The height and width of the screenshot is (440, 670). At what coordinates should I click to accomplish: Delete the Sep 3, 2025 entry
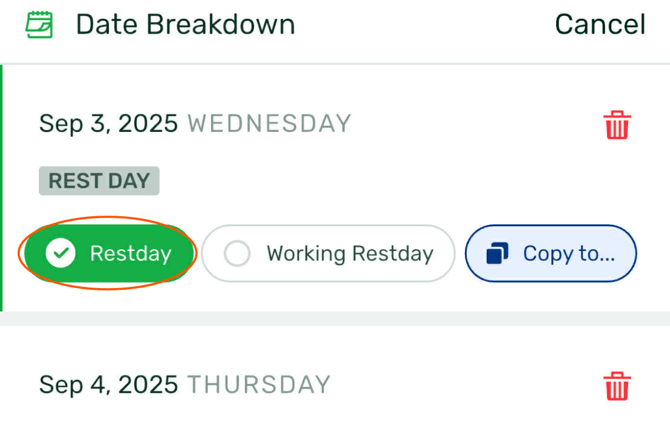(617, 125)
